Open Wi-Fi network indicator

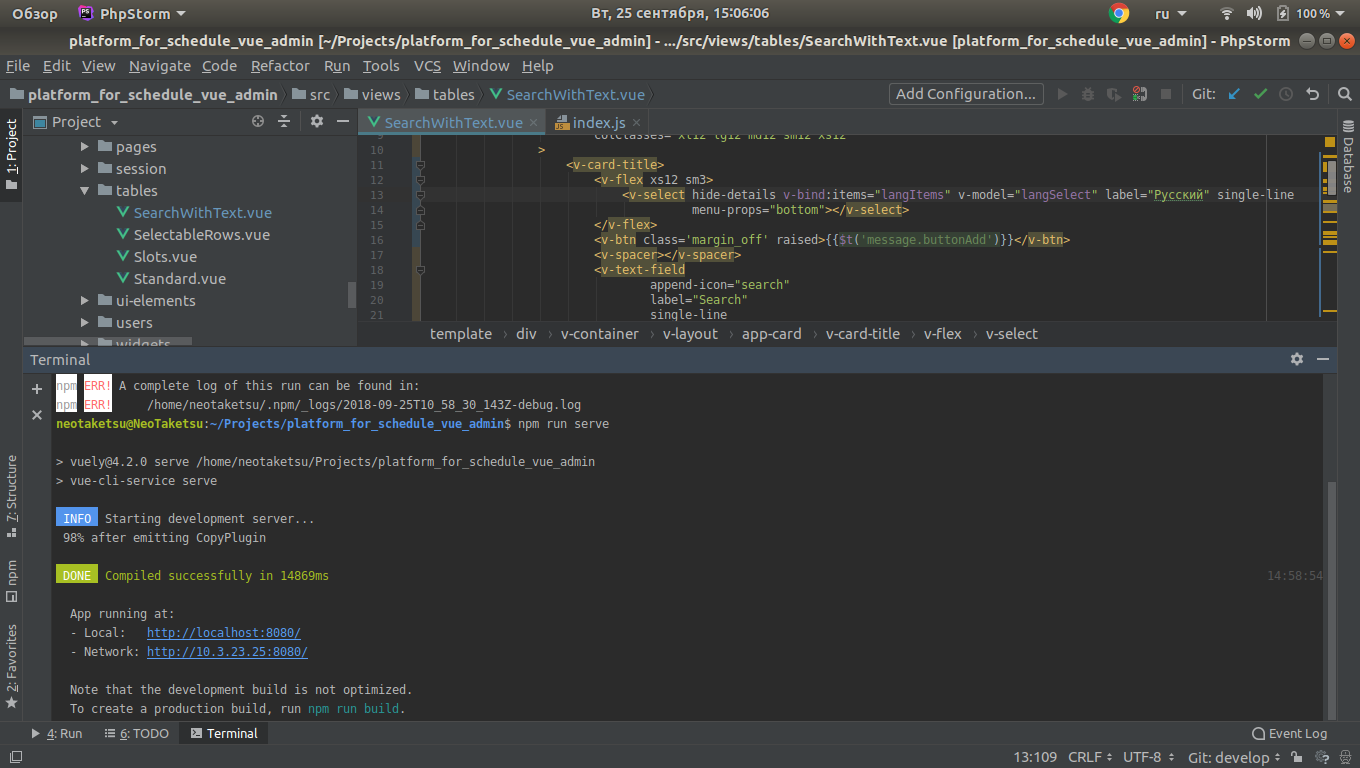[1227, 13]
